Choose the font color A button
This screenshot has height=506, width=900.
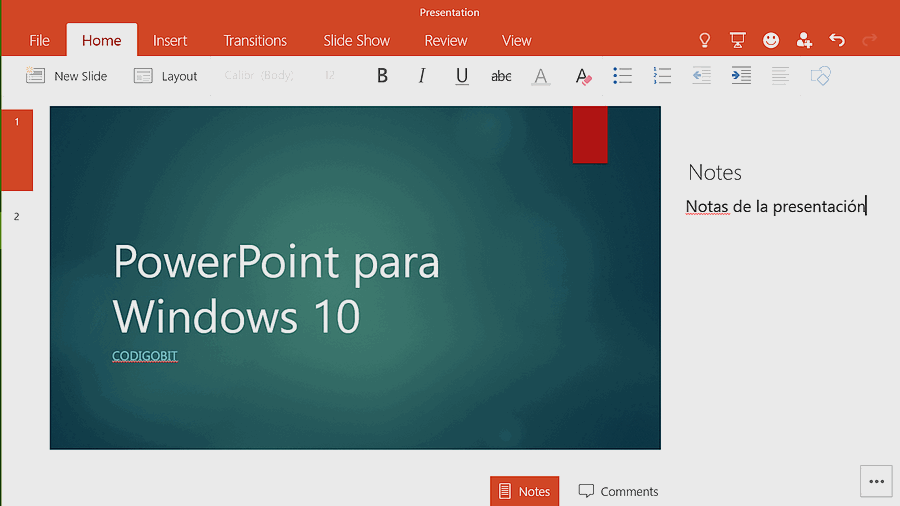(541, 76)
